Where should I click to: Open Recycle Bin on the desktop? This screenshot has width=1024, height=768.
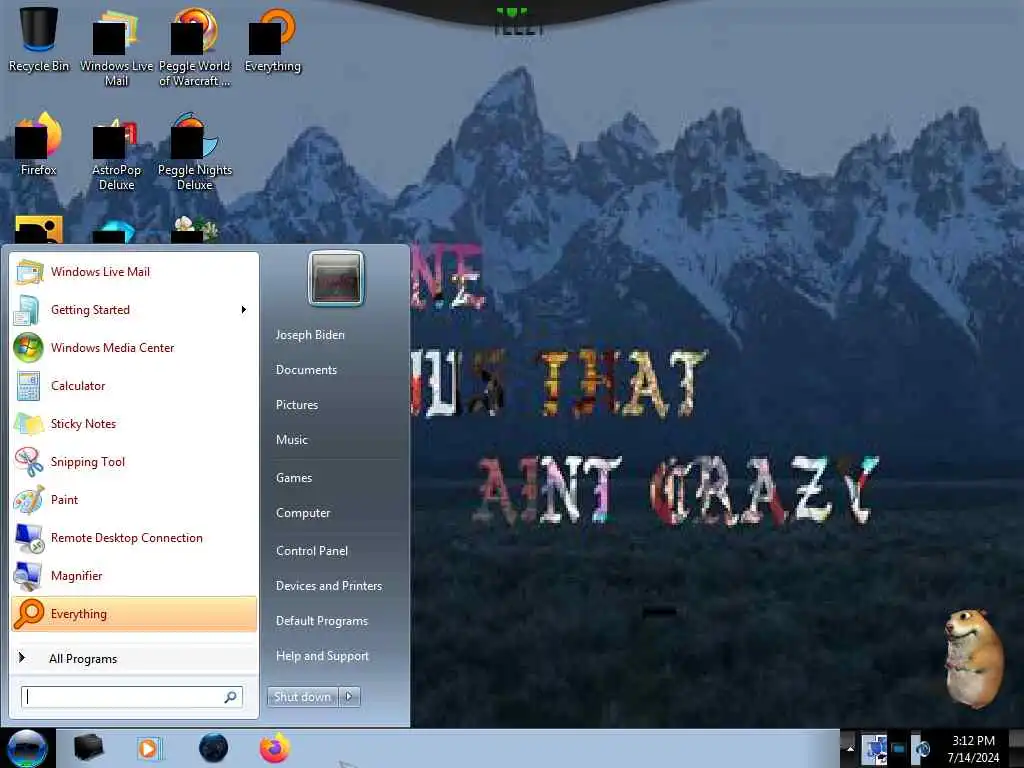pos(39,39)
